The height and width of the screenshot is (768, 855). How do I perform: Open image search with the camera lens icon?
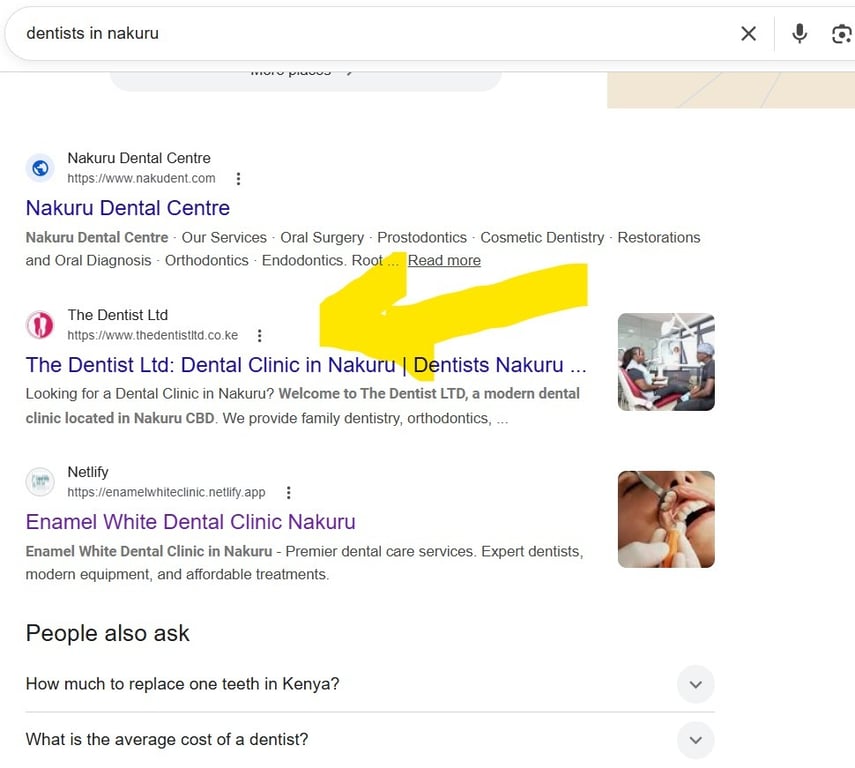[842, 34]
